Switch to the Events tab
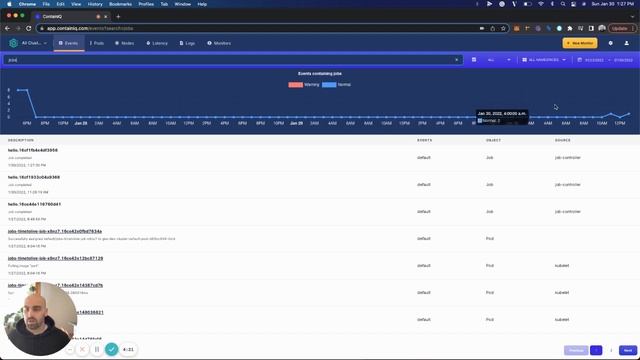Image resolution: width=640 pixels, height=360 pixels. click(x=68, y=43)
